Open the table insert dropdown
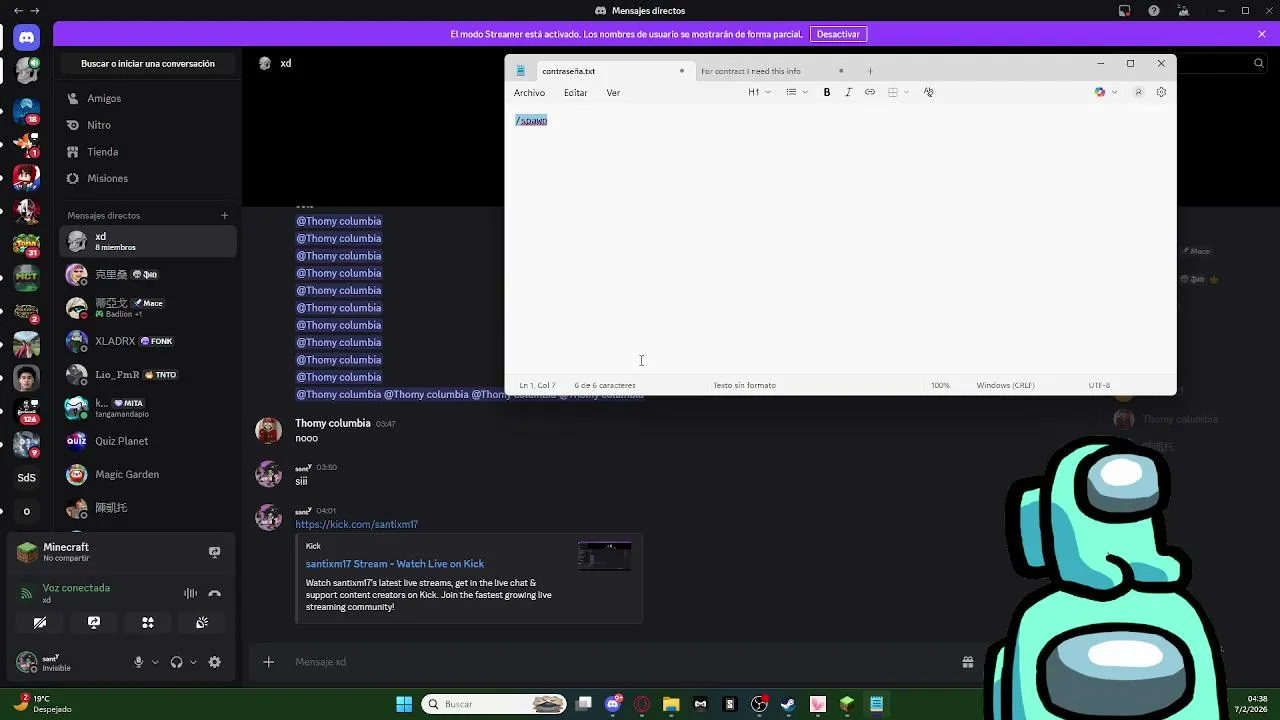Screen dimensions: 1280x720 coord(899,92)
